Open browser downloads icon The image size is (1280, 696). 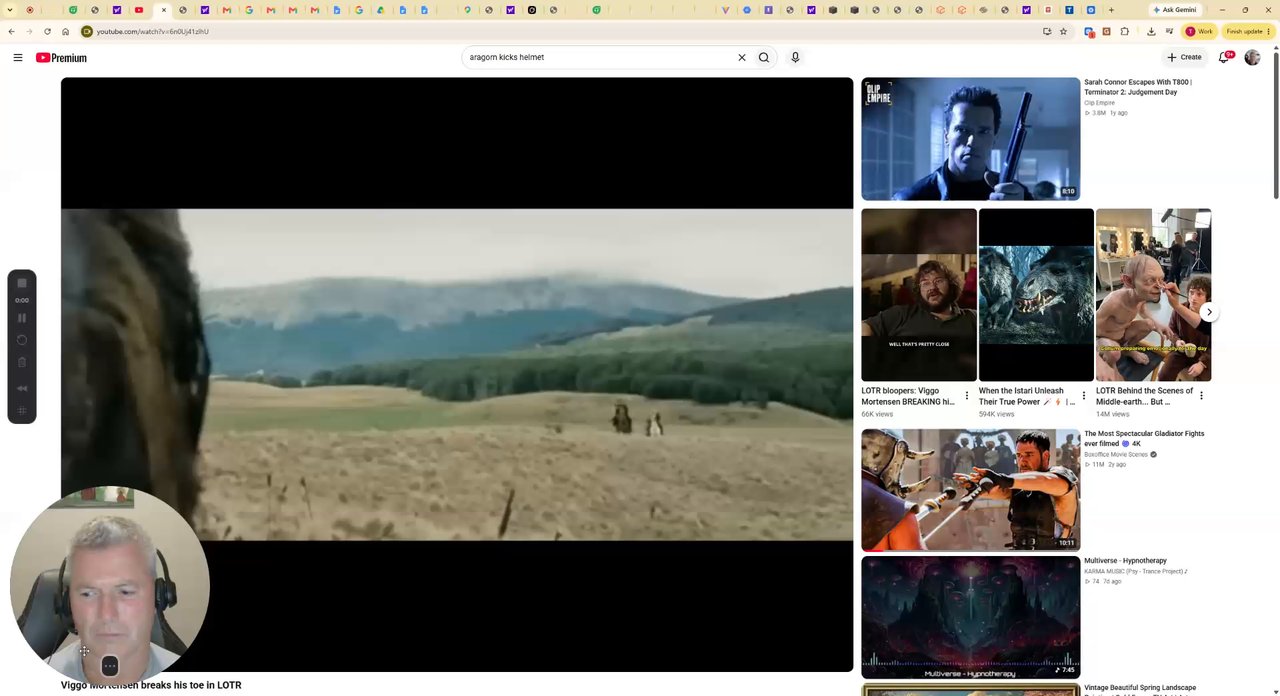pos(1151,31)
